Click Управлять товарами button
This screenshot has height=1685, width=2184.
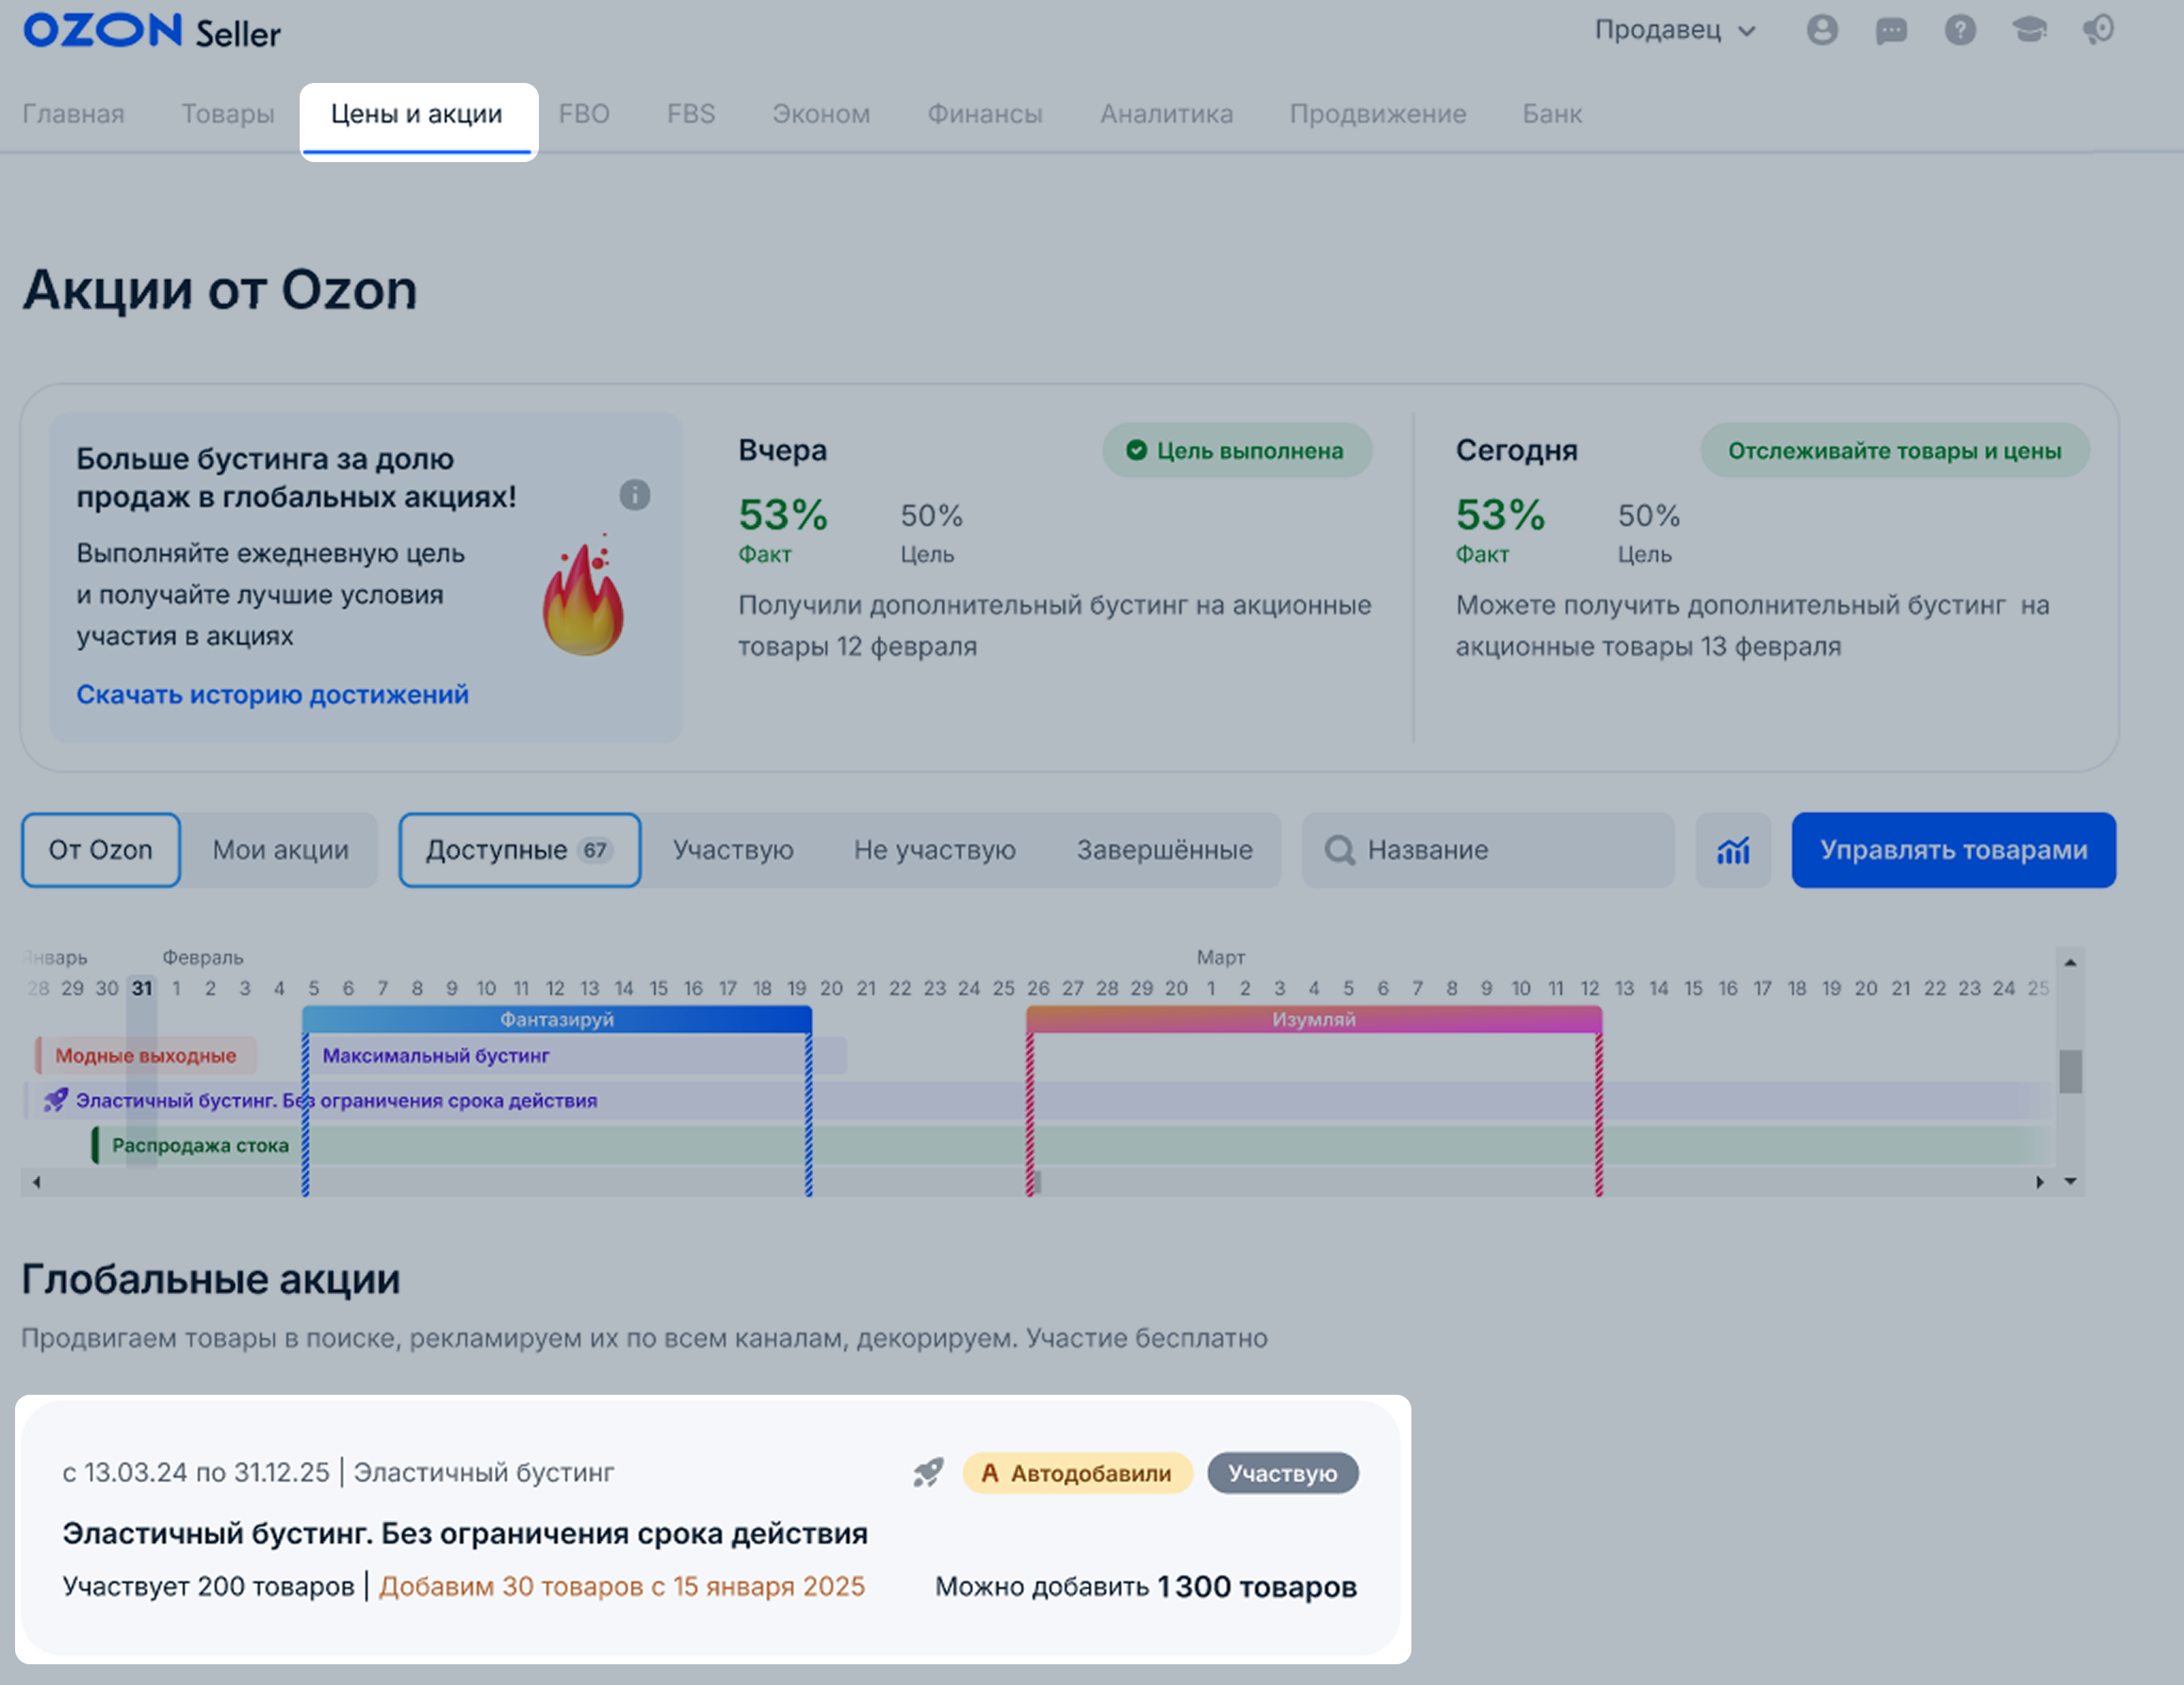tap(1953, 850)
